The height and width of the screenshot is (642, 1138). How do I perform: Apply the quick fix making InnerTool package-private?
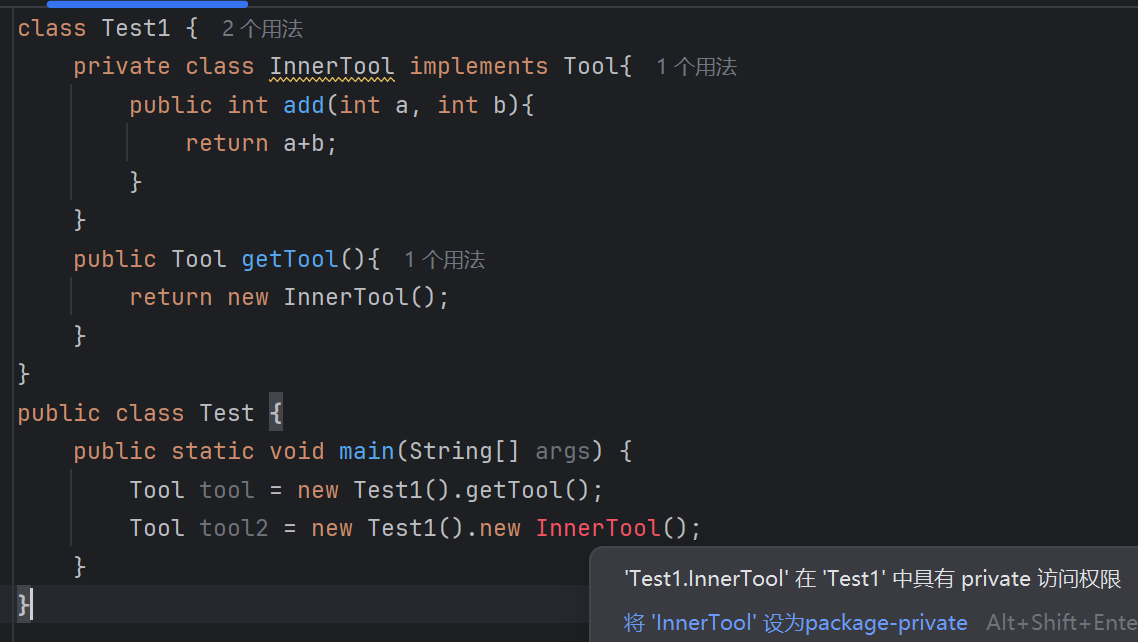coord(795,623)
